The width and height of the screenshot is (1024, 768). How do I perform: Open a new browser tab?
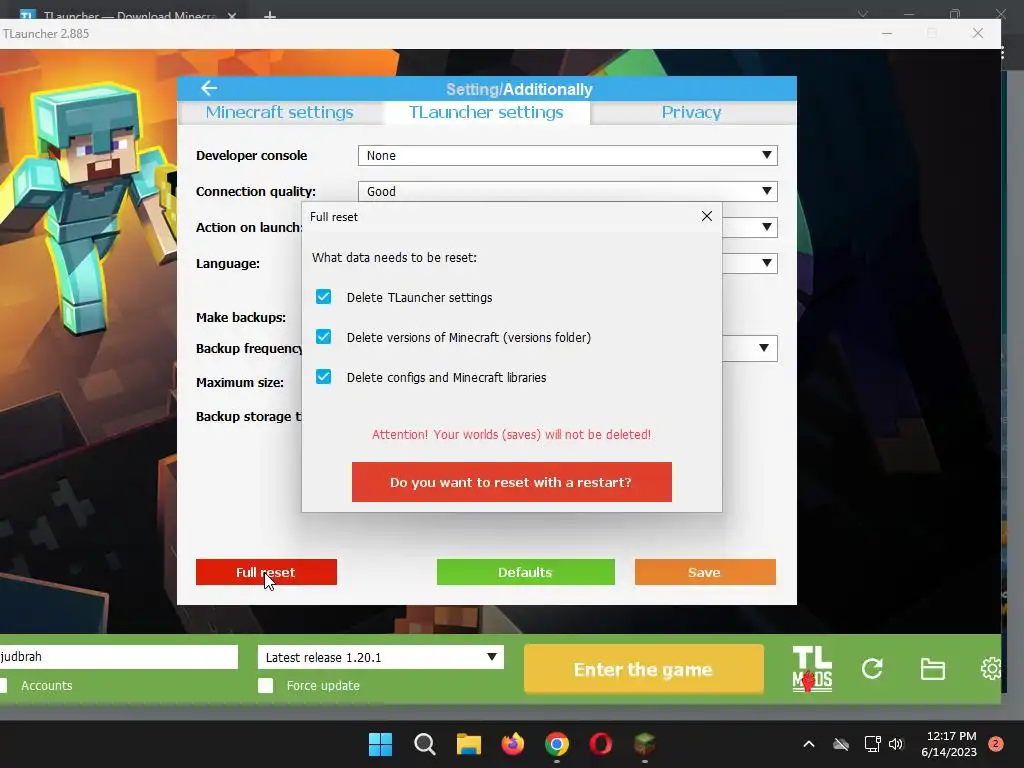[x=270, y=15]
